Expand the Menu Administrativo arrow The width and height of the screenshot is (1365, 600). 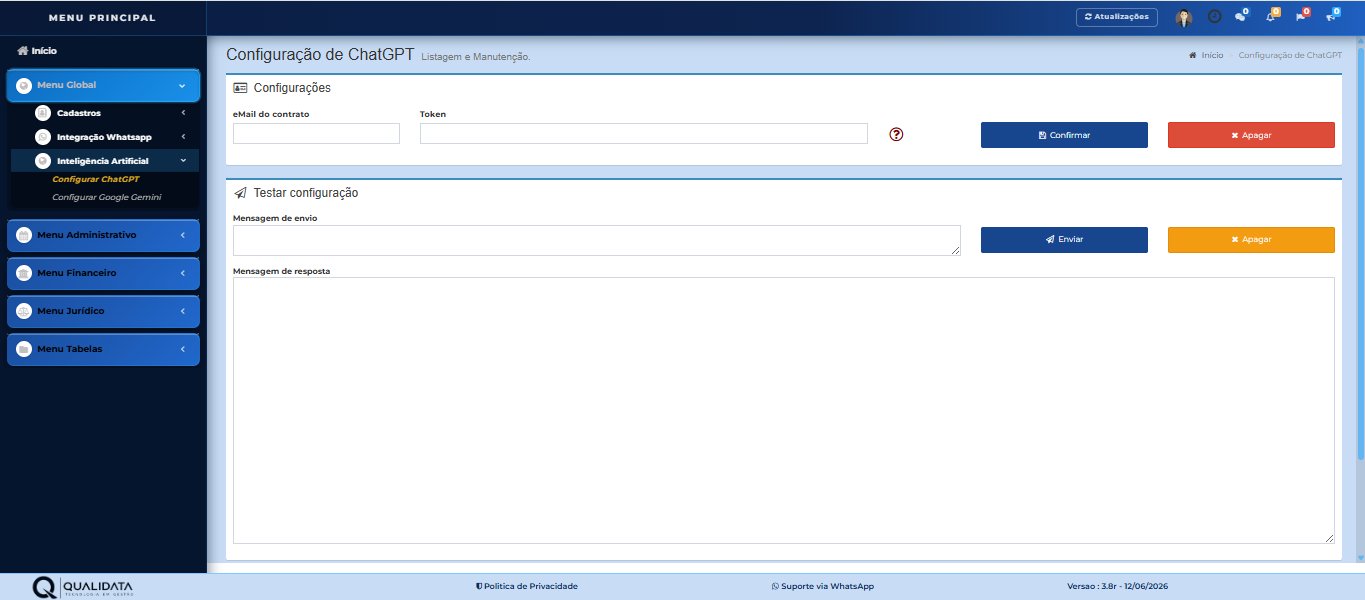(x=183, y=235)
